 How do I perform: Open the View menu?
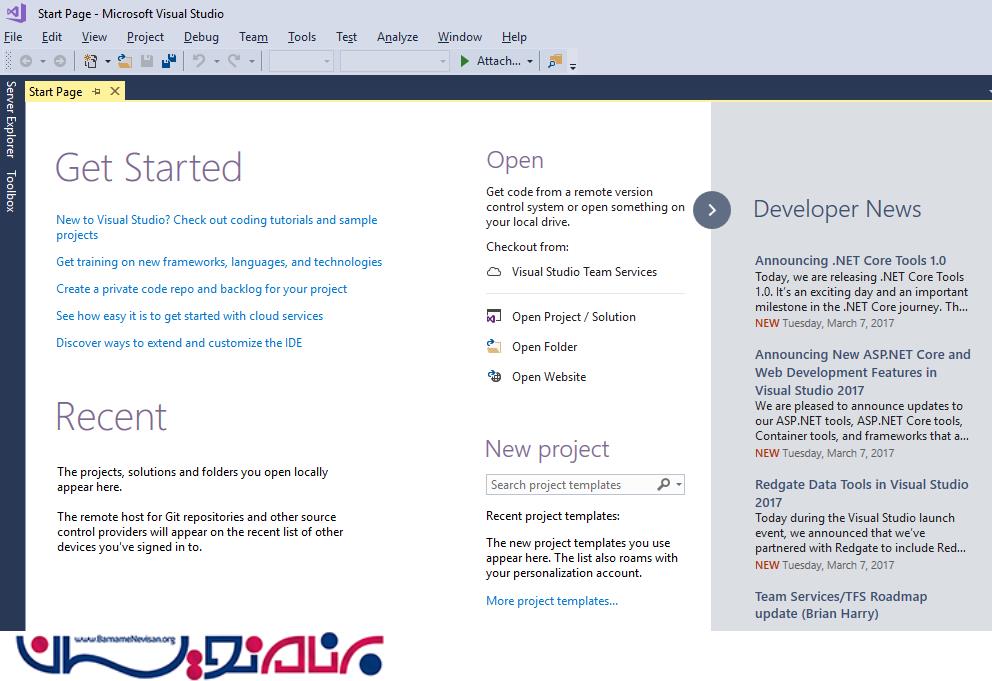pos(94,37)
